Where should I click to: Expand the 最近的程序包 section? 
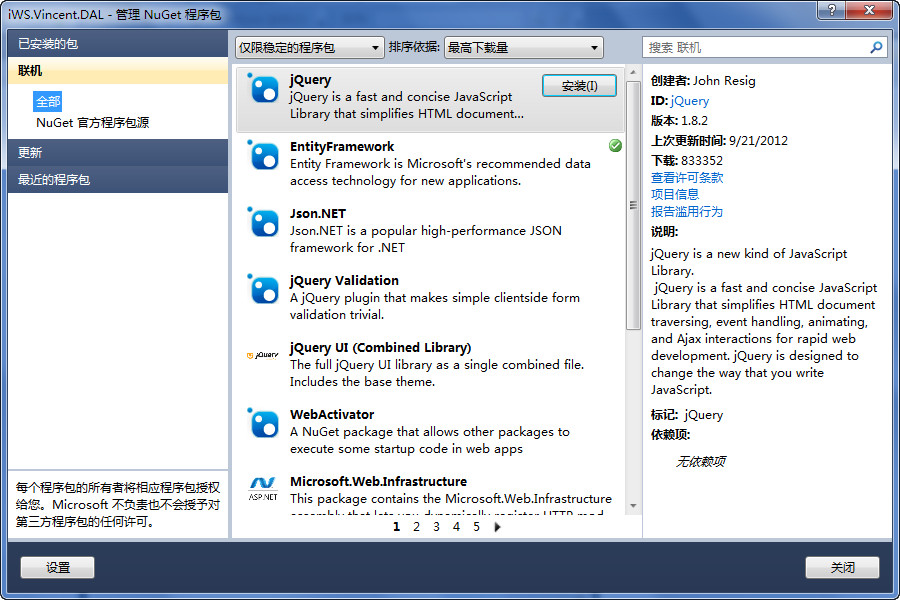tap(118, 180)
